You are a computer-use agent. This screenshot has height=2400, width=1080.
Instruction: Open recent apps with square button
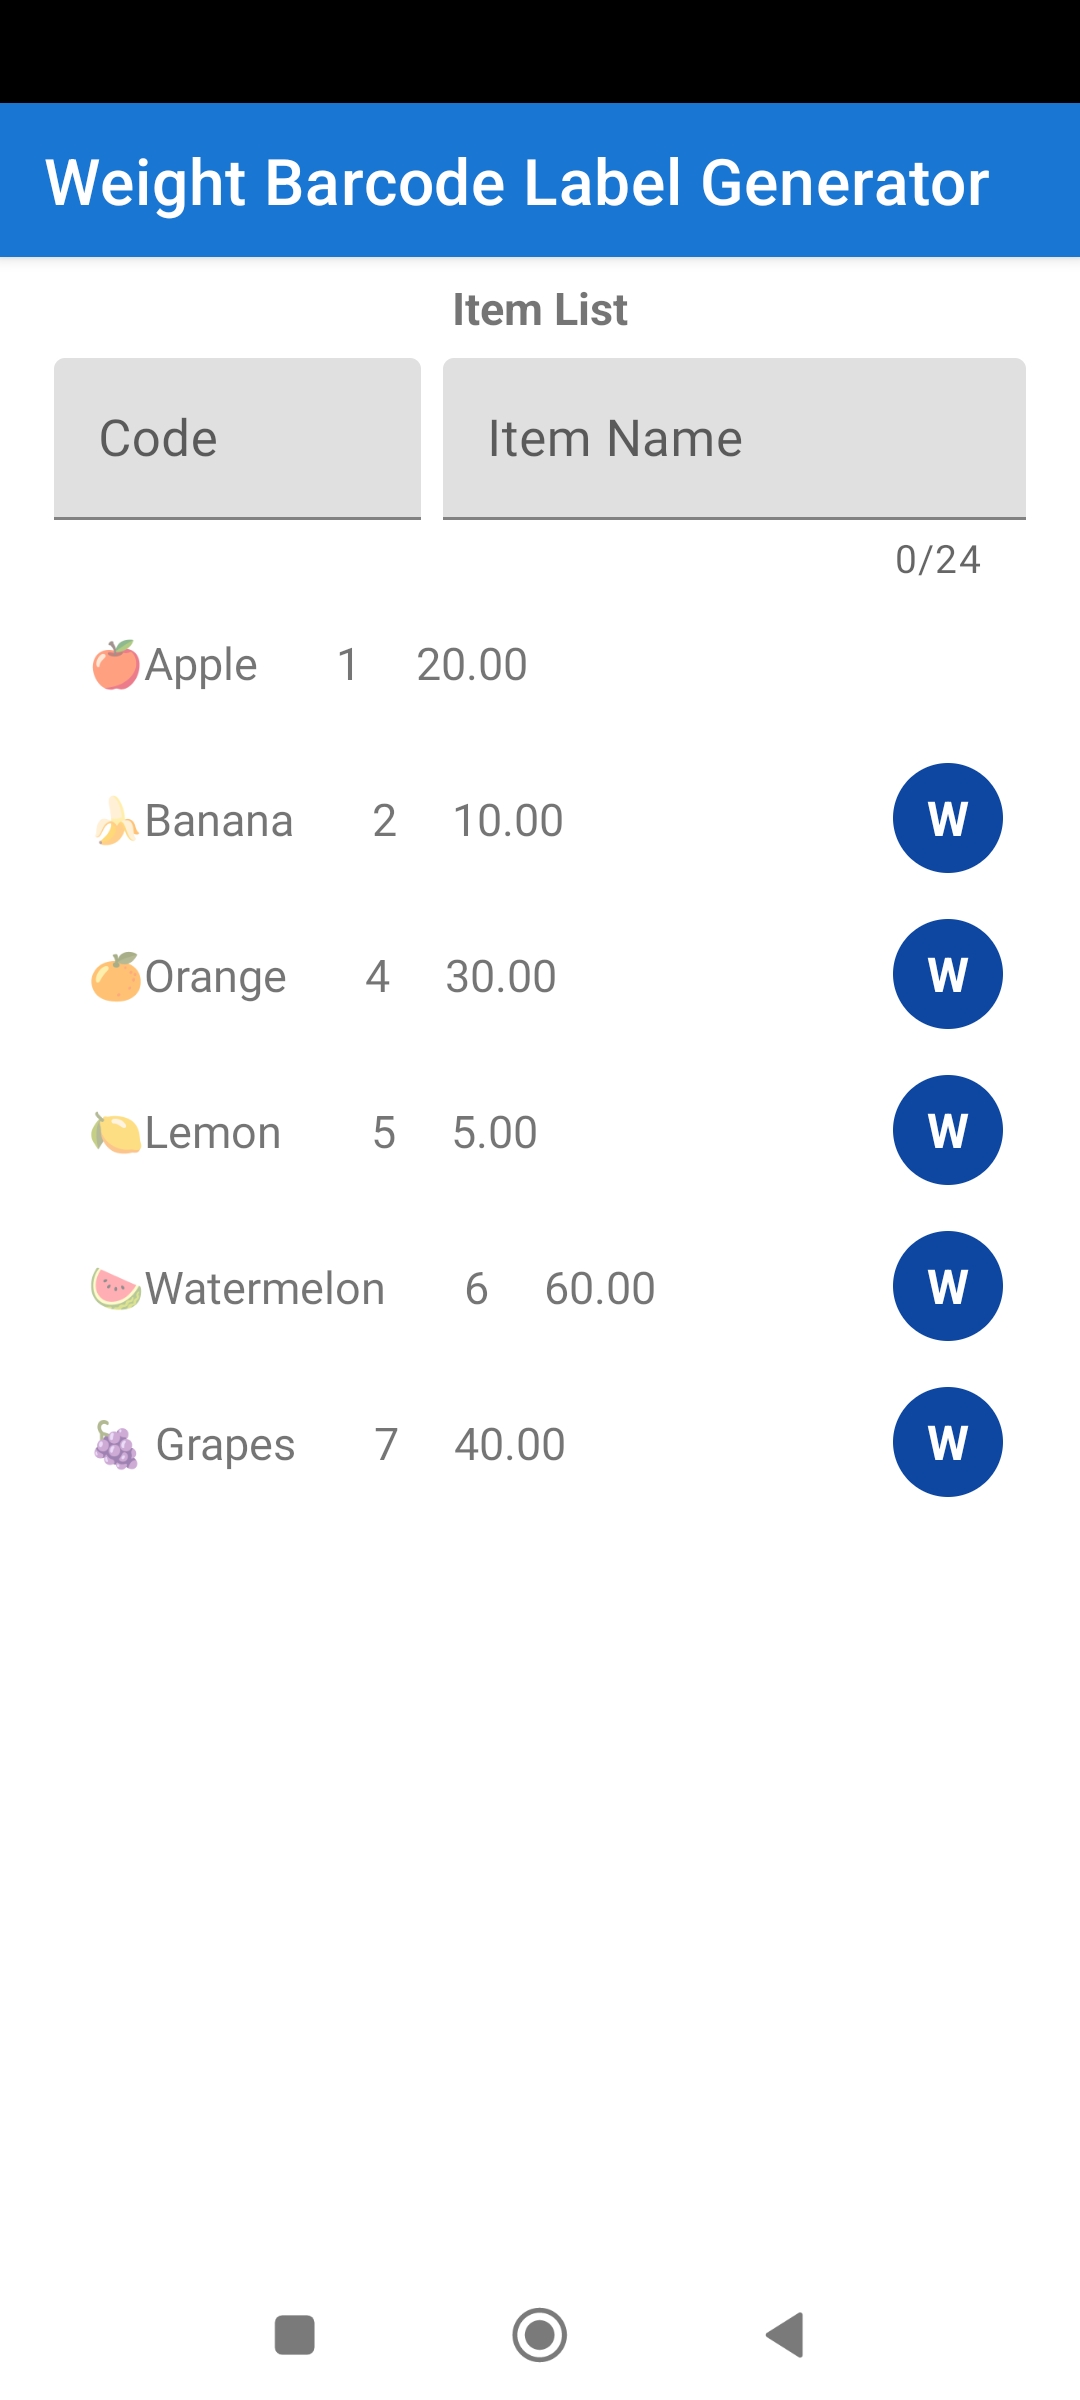click(295, 2335)
